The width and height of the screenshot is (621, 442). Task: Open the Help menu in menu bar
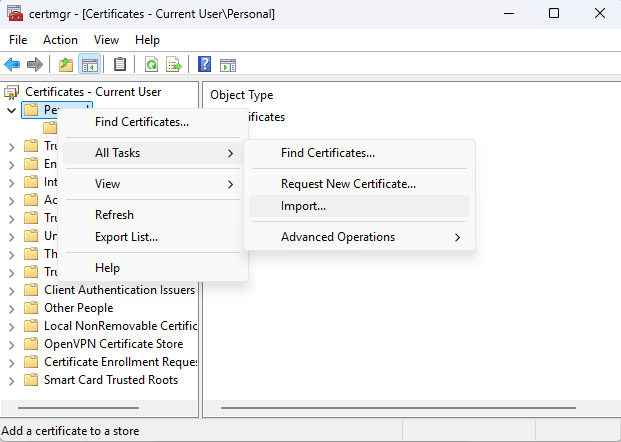click(x=147, y=40)
